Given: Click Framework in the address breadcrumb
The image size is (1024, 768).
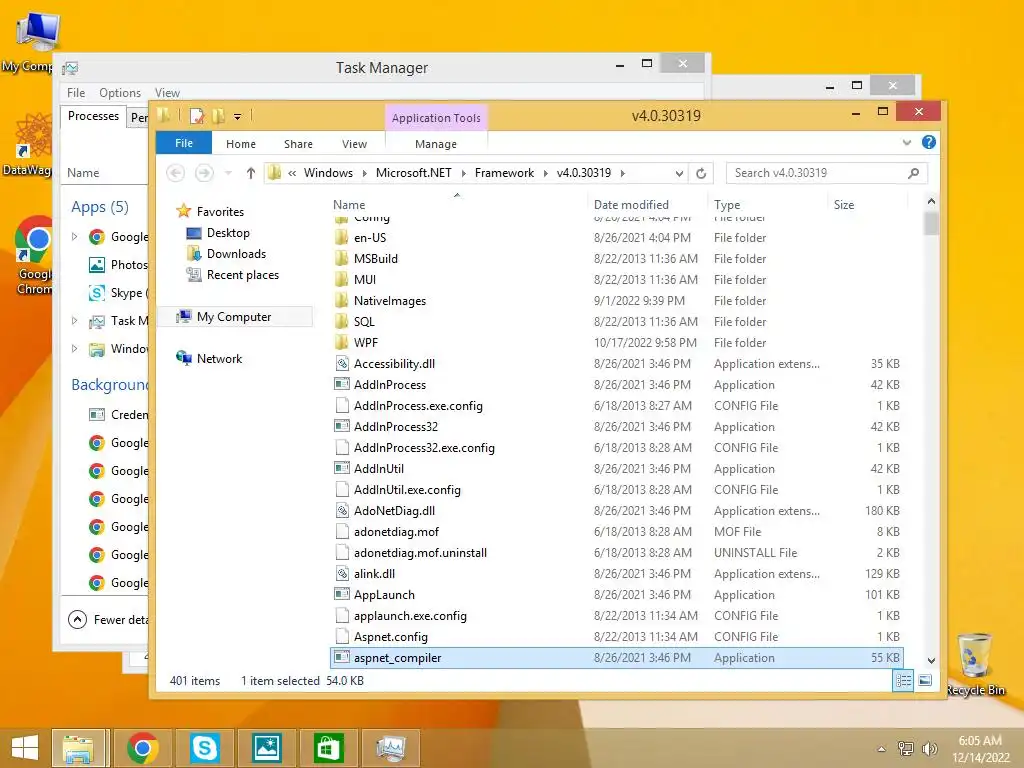Looking at the screenshot, I should pos(504,173).
